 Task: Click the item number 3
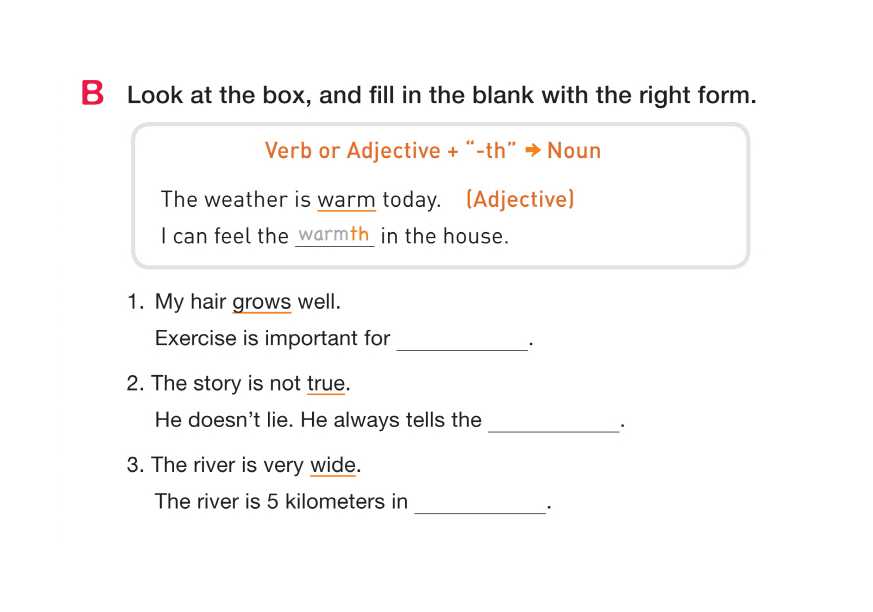(x=135, y=466)
